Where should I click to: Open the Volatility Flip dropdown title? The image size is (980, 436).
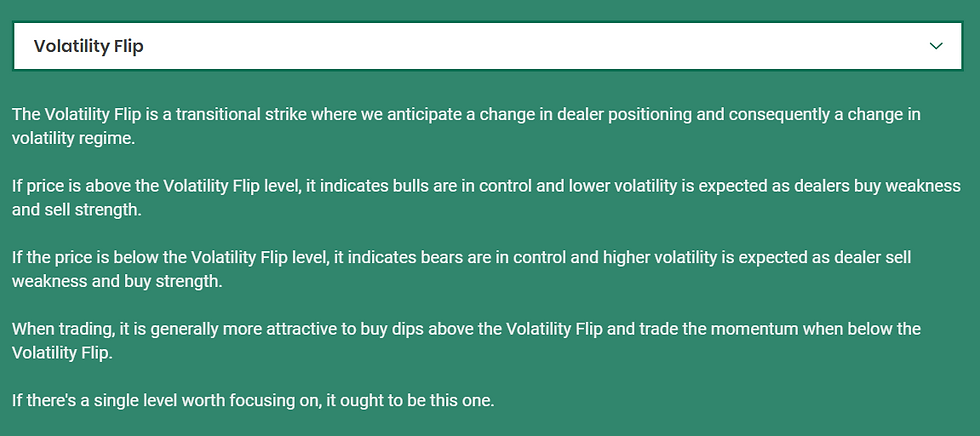(89, 46)
